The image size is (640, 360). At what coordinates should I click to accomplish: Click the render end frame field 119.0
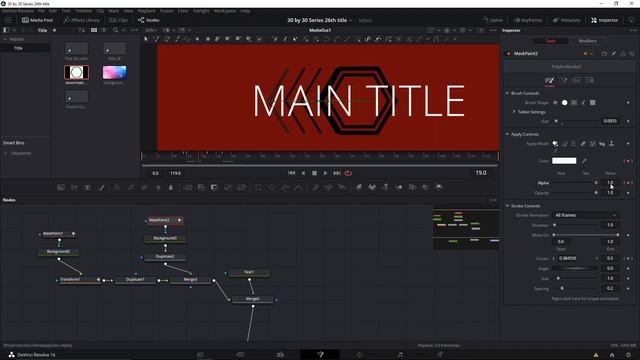pos(176,173)
